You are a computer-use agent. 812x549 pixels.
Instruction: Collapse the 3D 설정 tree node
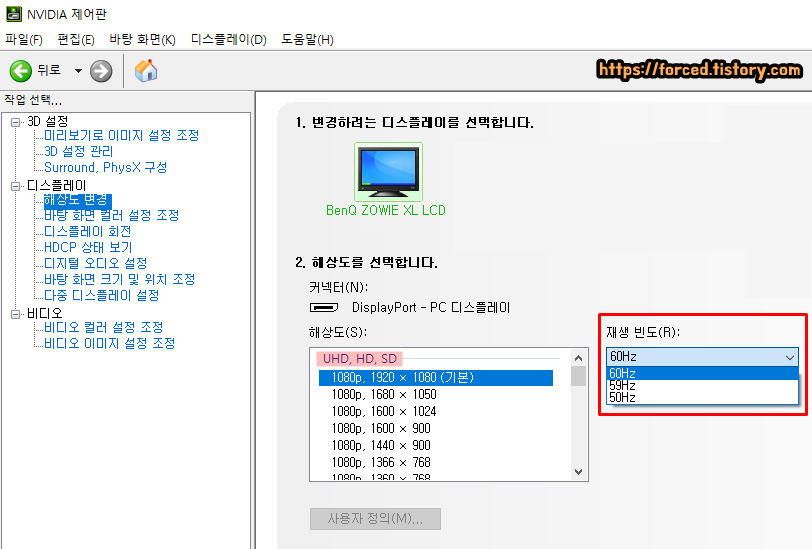tap(16, 122)
